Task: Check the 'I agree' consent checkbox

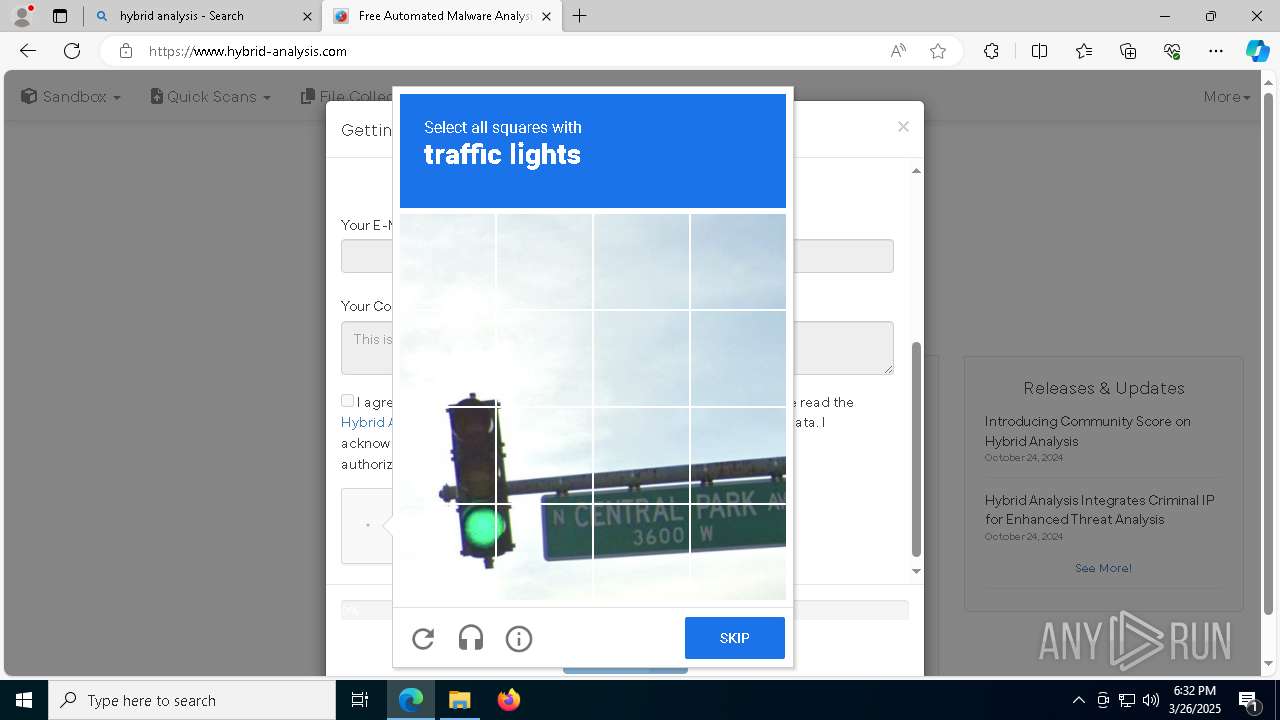Action: (x=347, y=400)
